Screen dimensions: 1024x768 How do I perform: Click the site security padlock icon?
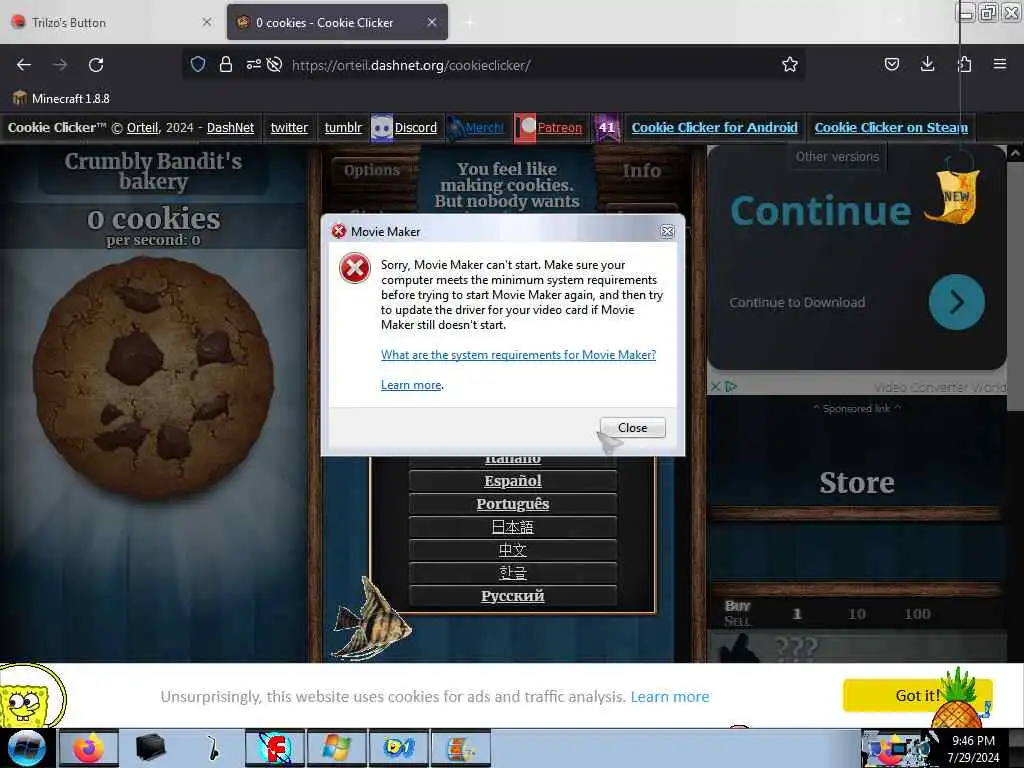225,64
